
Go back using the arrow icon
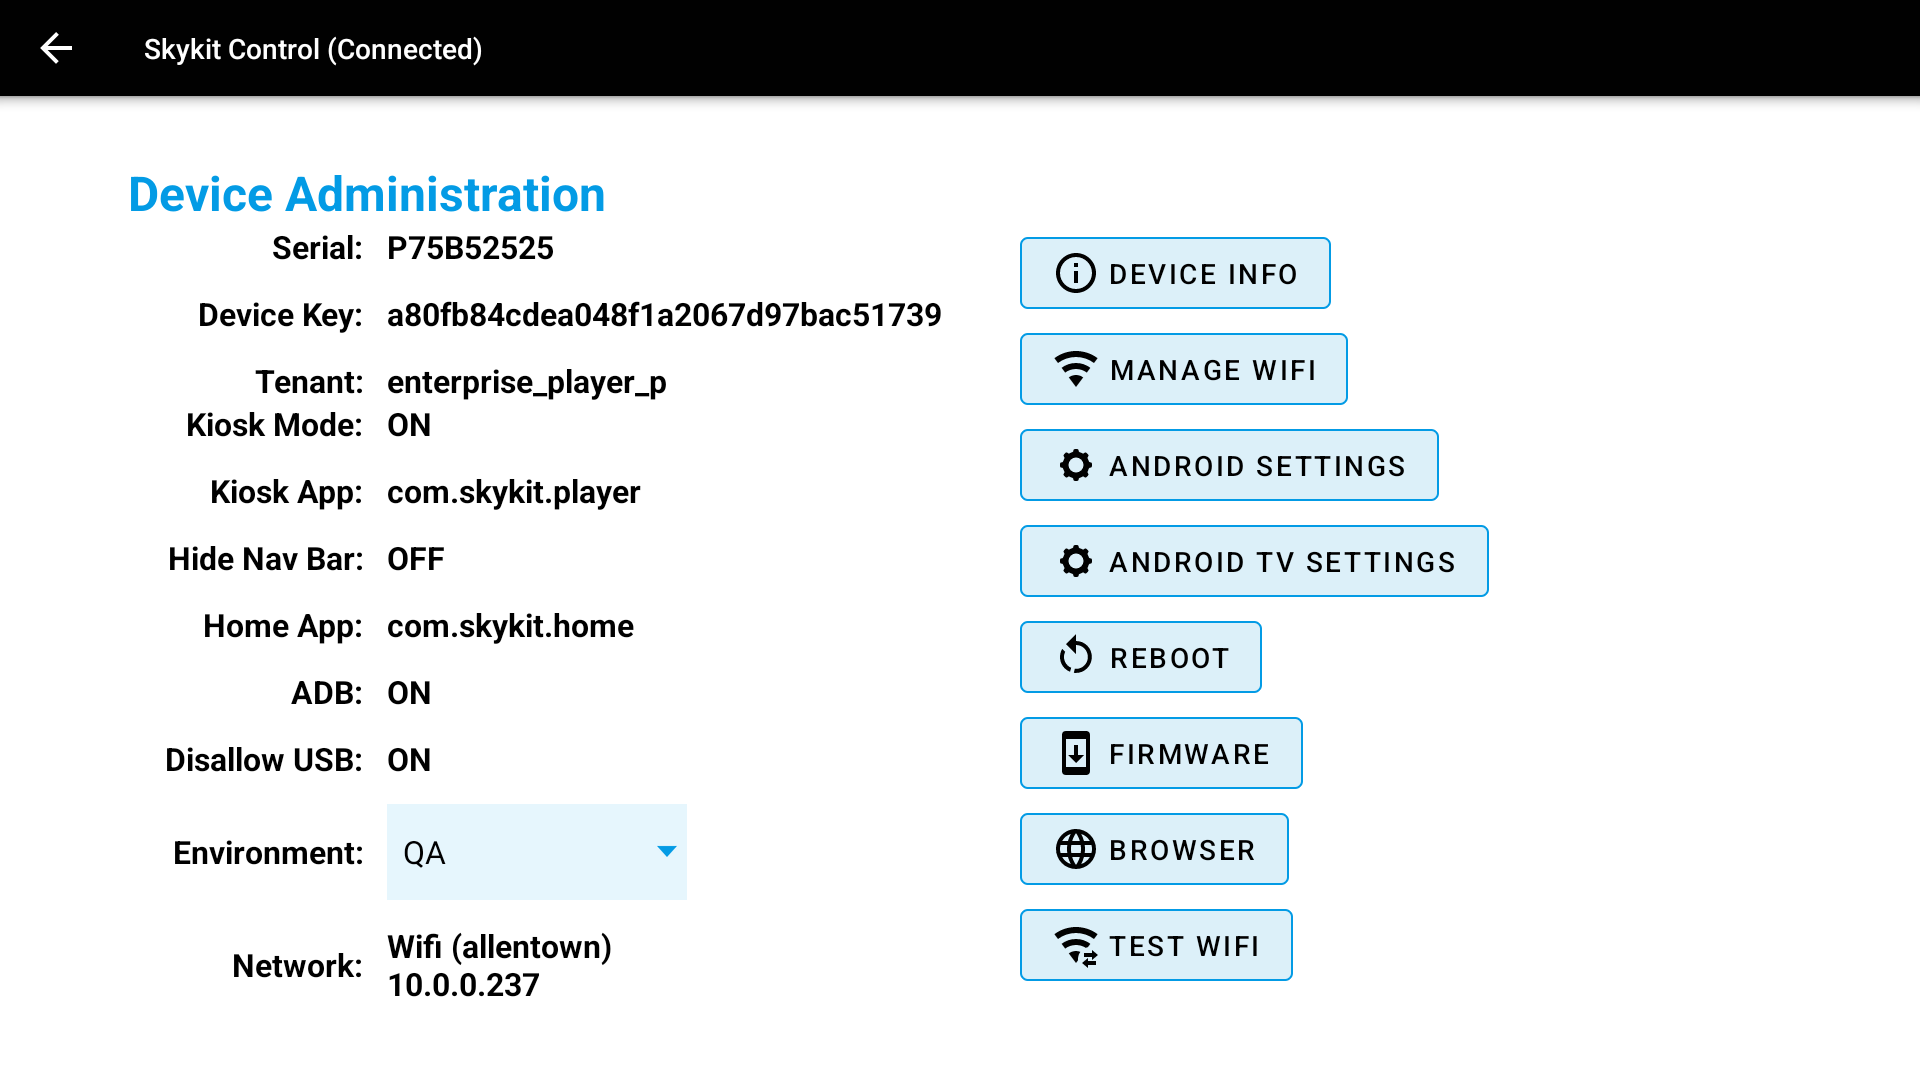pyautogui.click(x=56, y=48)
